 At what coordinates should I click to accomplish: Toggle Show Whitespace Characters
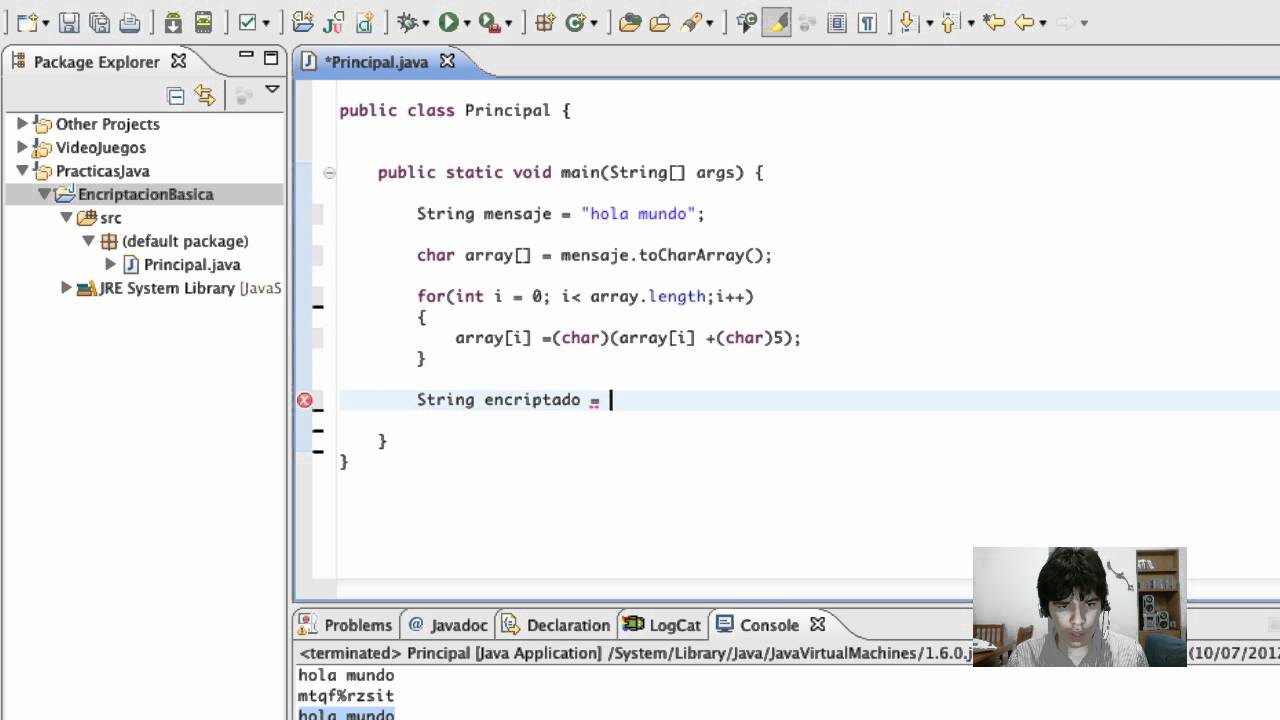(x=866, y=21)
